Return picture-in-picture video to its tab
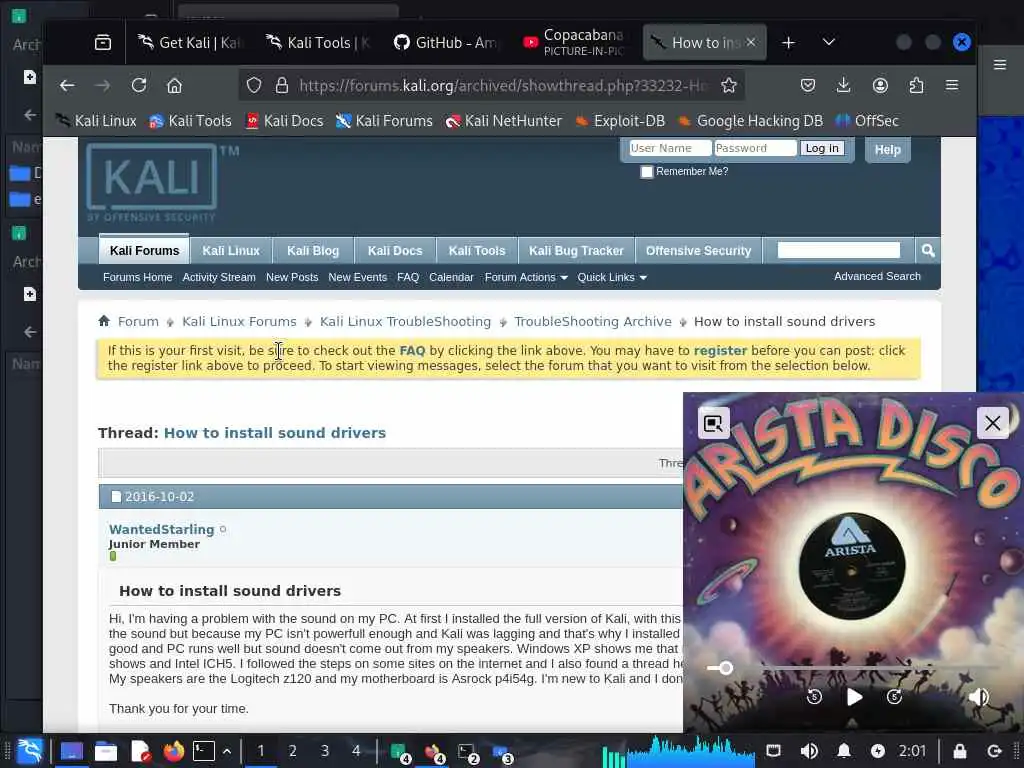This screenshot has width=1024, height=768. 713,424
